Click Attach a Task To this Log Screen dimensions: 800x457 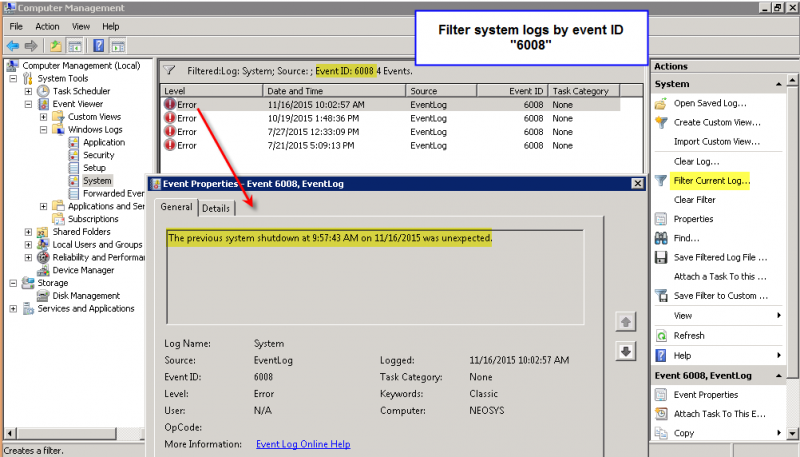click(x=720, y=276)
